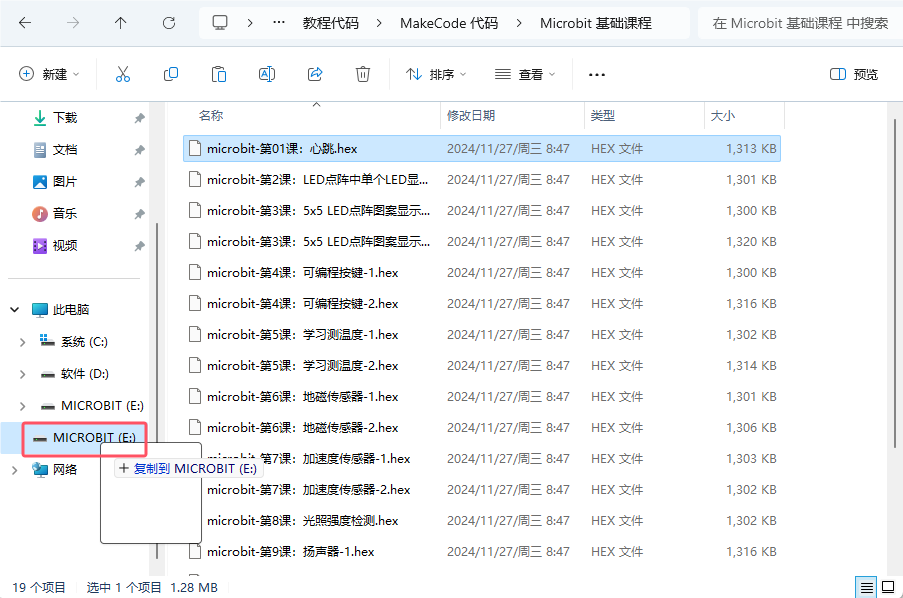This screenshot has width=903, height=598.
Task: Open the 查看 view dropdown
Action: coord(525,74)
